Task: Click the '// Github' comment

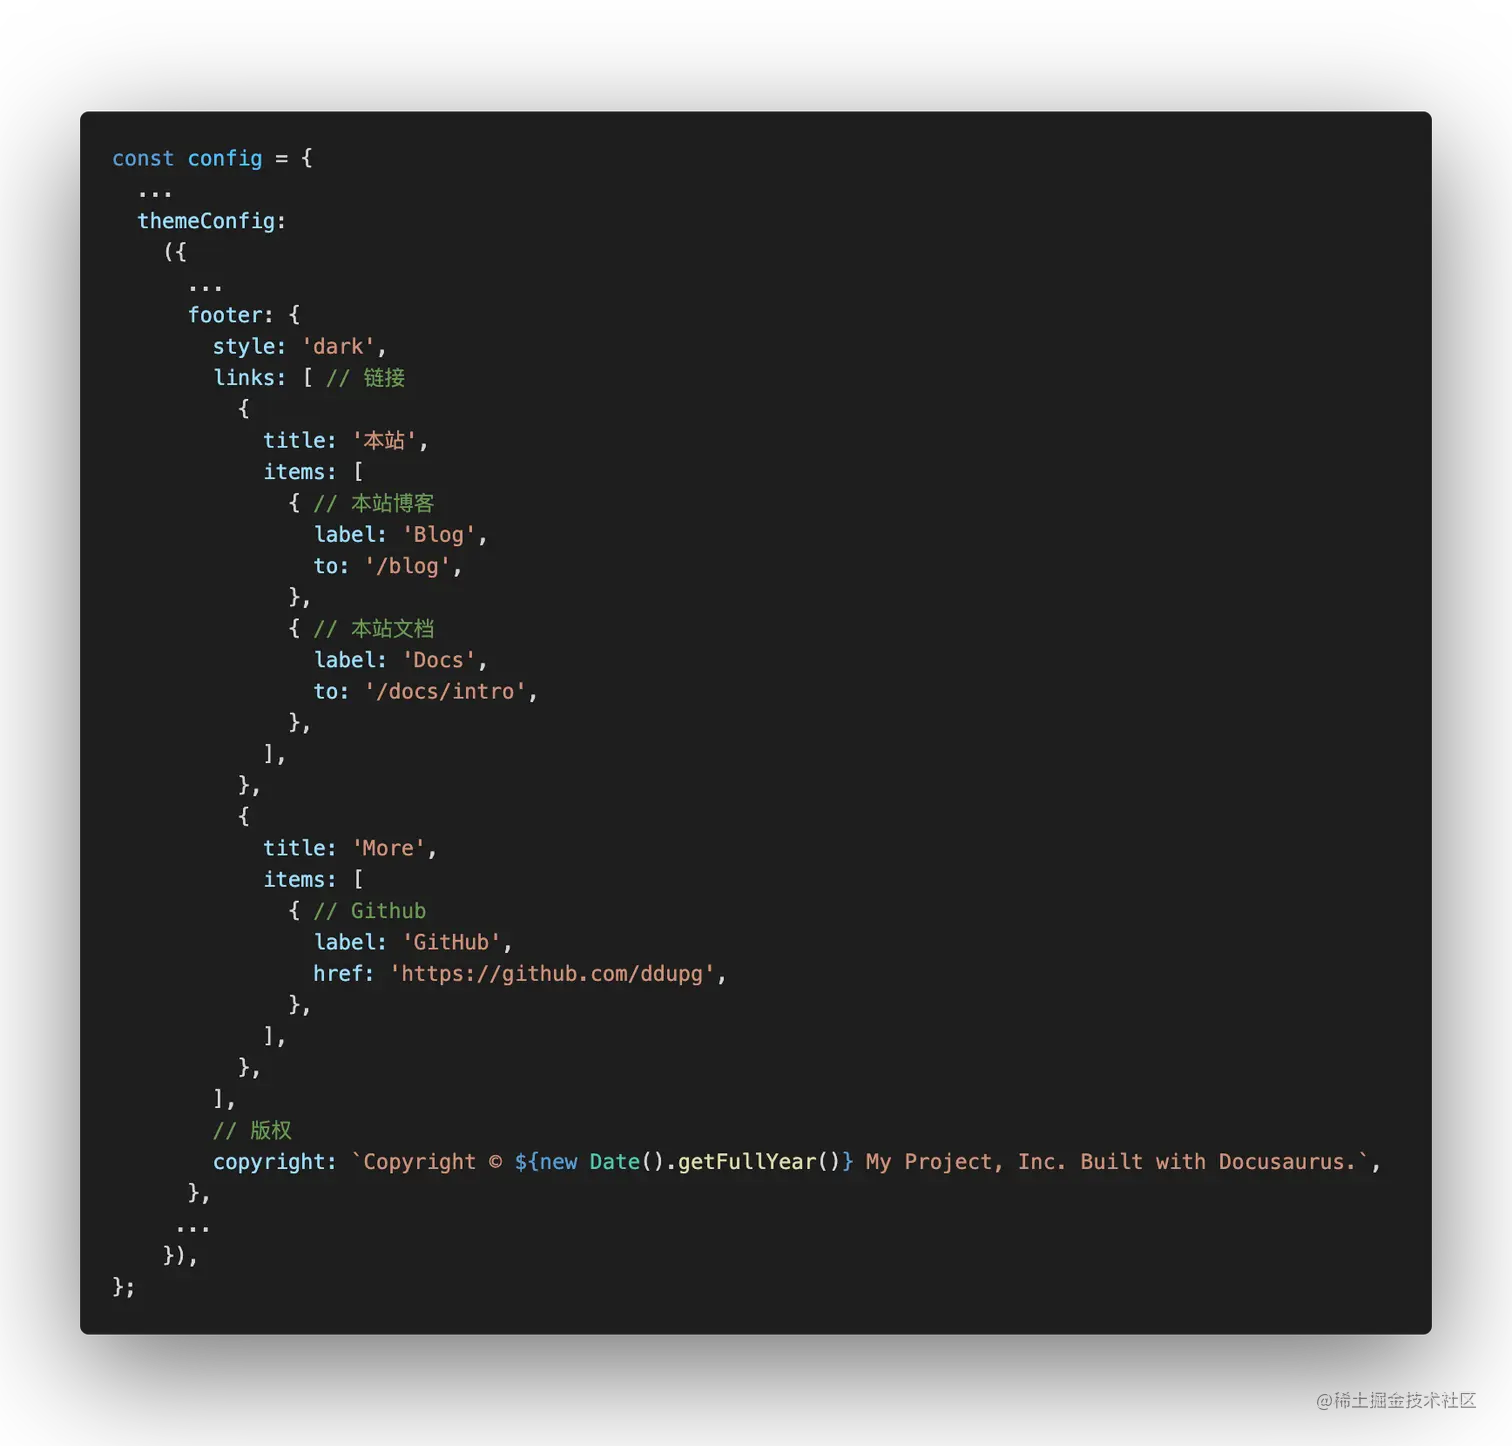Action: [368, 910]
